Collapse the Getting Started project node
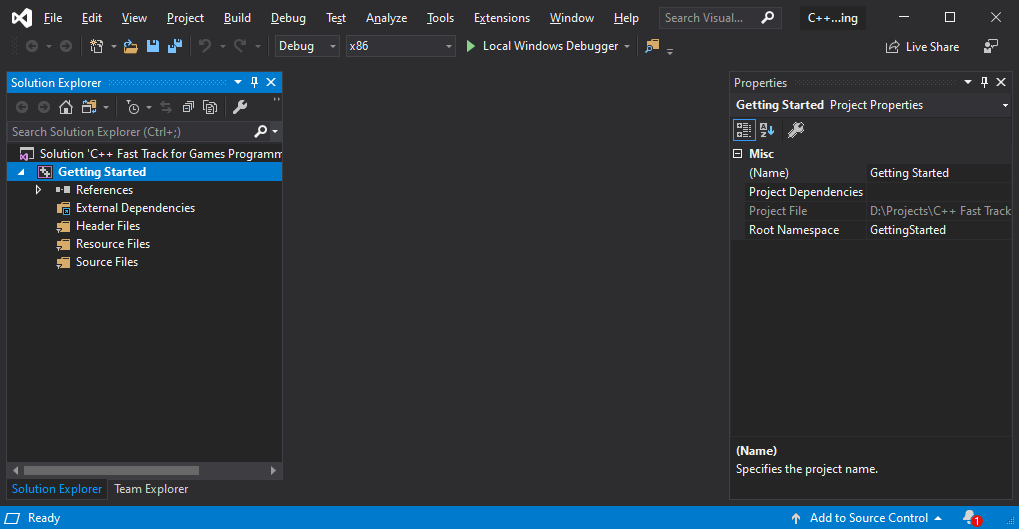1019x529 pixels. [21, 172]
